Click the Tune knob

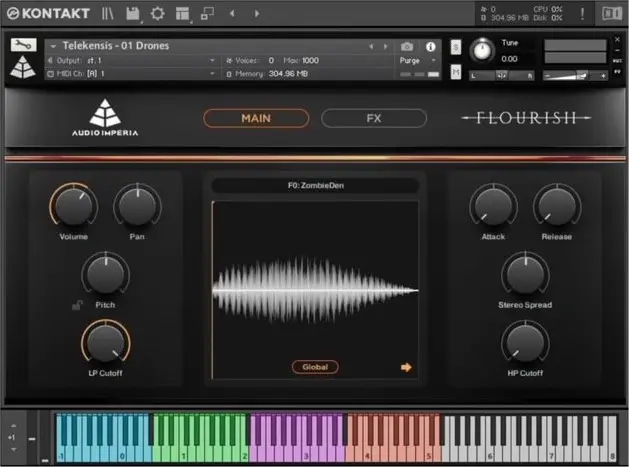[482, 51]
